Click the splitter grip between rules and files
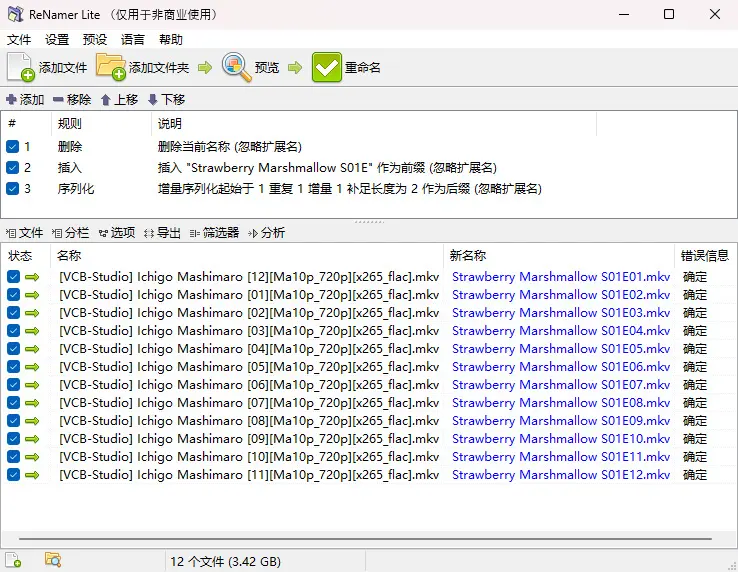The width and height of the screenshot is (738, 572). (369, 222)
